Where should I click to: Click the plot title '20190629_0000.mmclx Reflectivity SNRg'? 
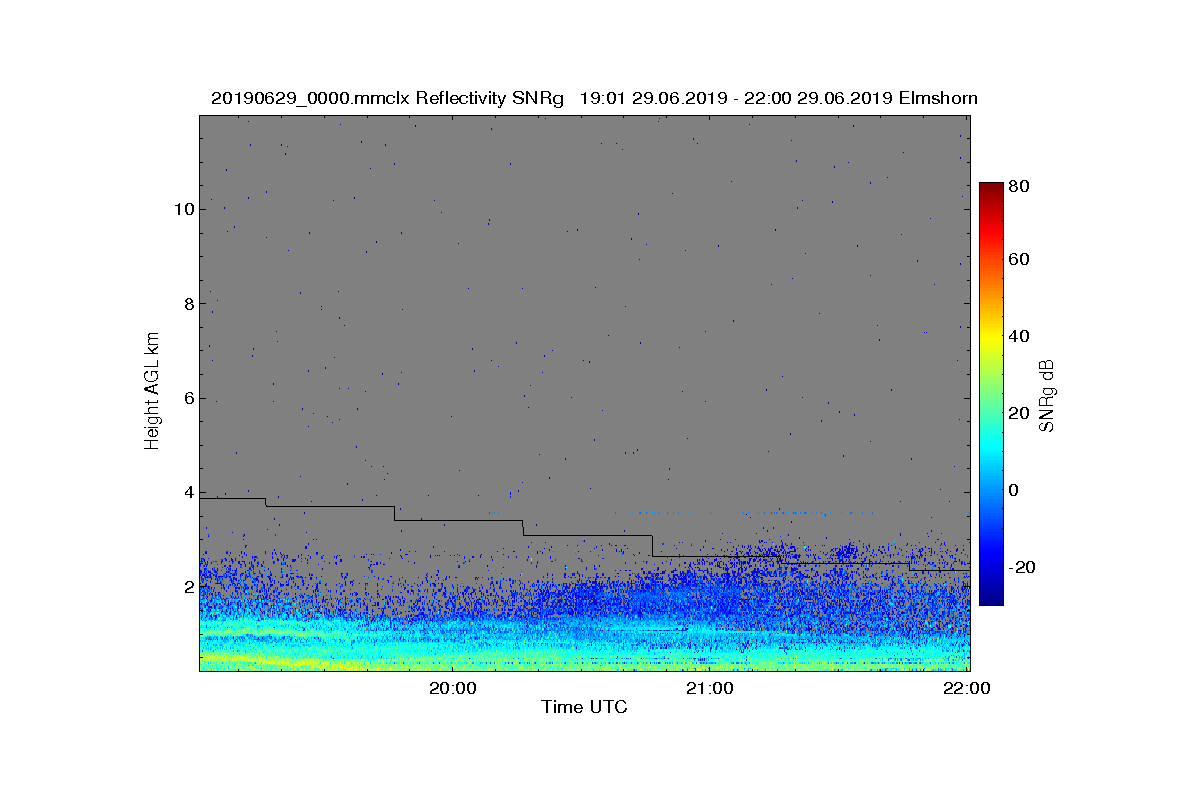(388, 98)
